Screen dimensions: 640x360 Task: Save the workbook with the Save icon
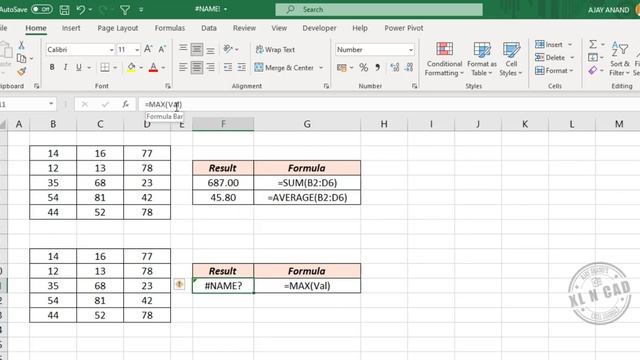(64, 10)
